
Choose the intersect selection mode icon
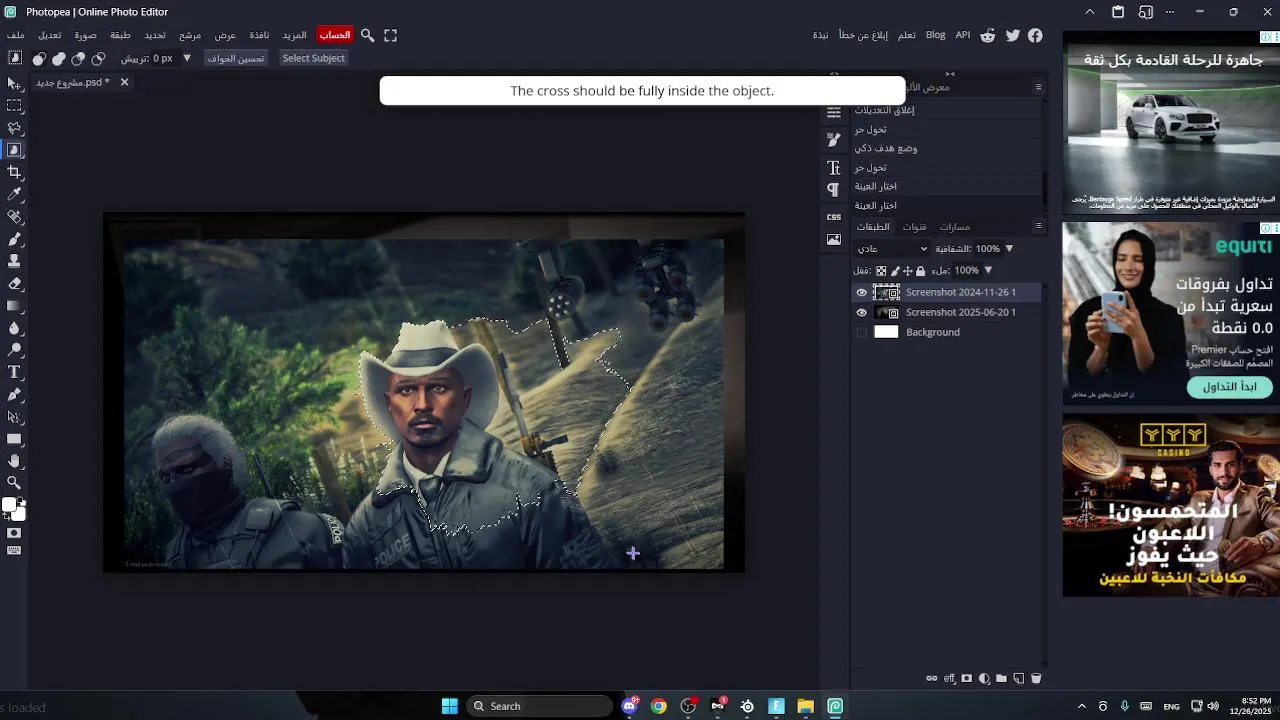point(98,59)
